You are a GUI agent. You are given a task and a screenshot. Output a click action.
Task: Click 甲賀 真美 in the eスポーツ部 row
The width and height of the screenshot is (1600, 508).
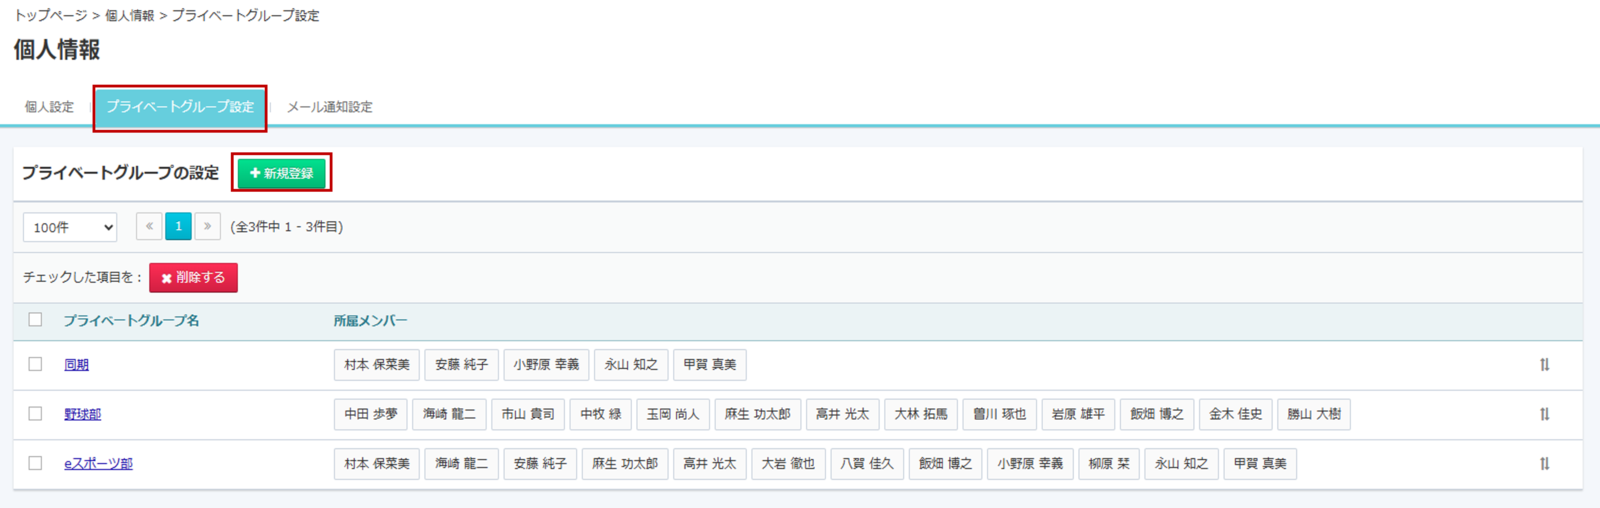pos(1260,464)
